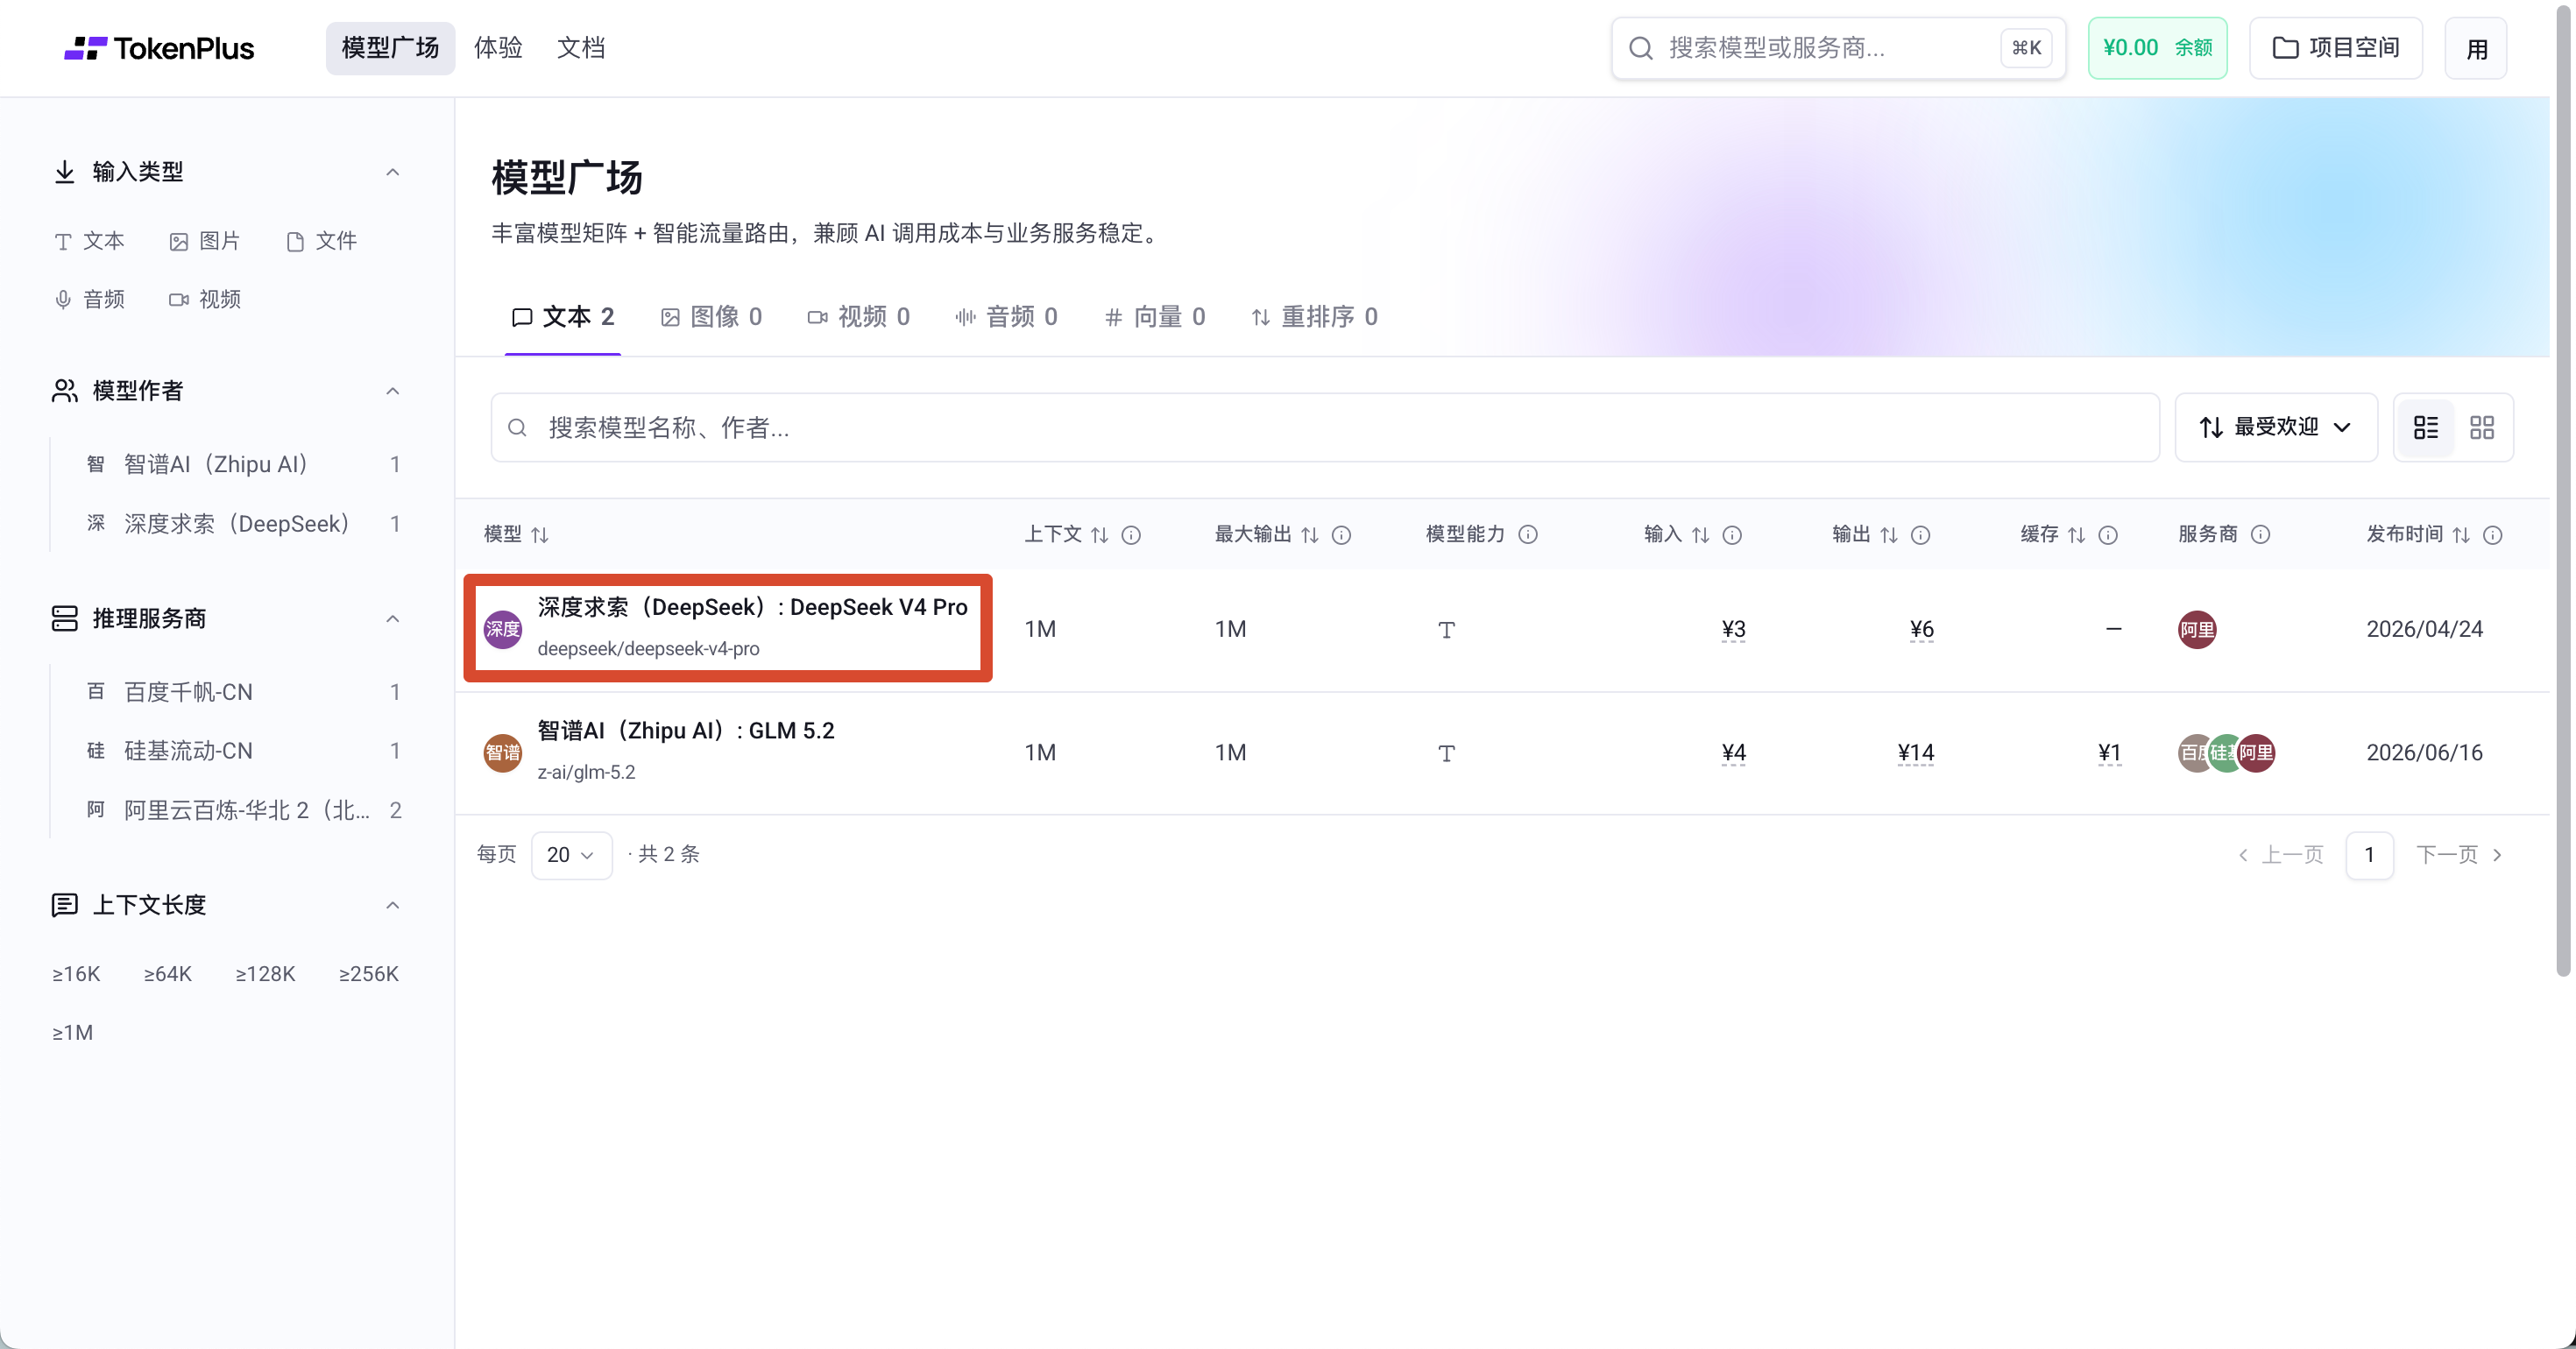Show info icon for 服务商 column
This screenshot has width=2576, height=1349.
pos(2260,535)
